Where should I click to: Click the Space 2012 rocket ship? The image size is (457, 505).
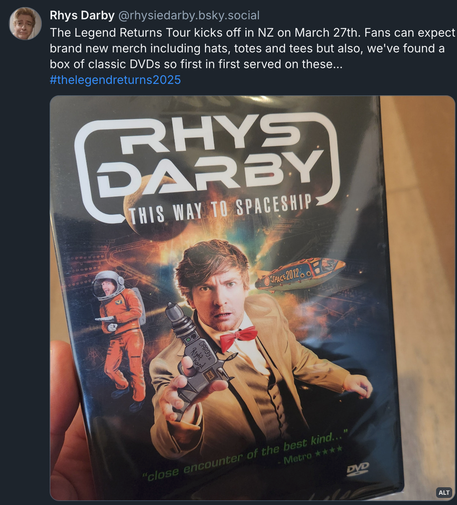[300, 274]
